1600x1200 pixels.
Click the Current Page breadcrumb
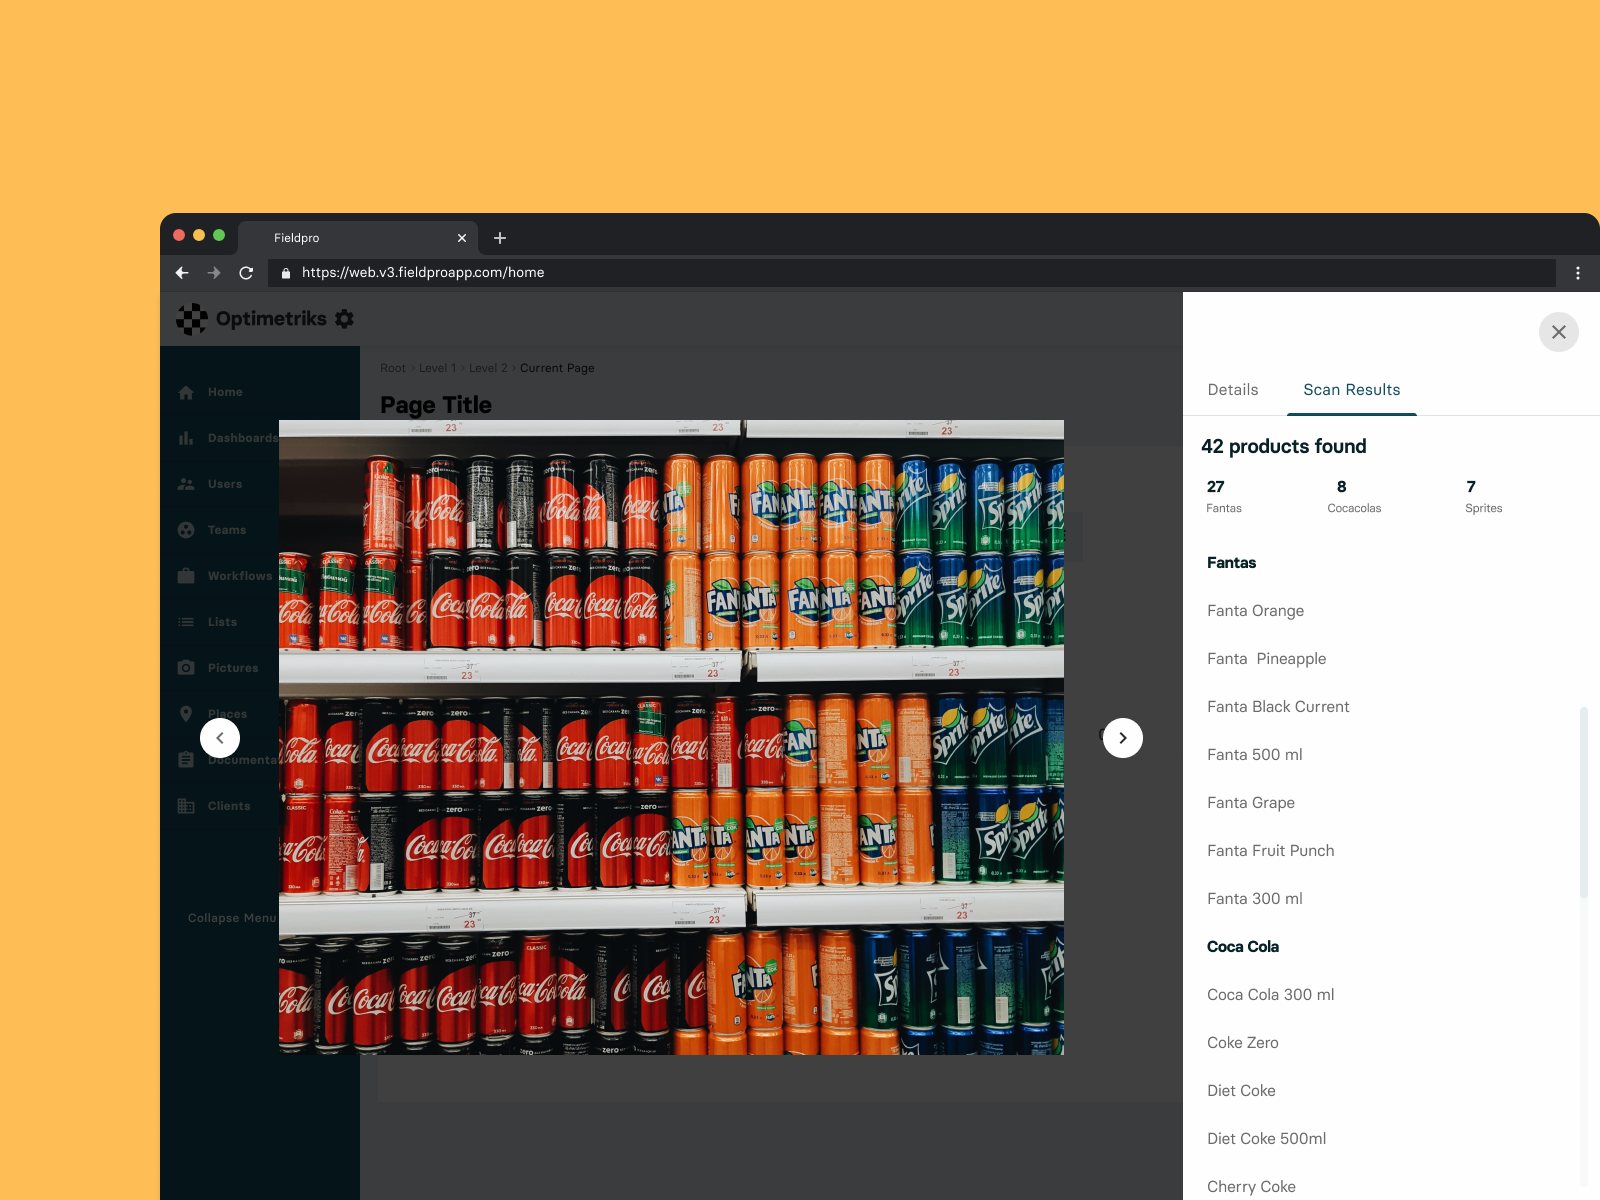[x=557, y=368]
